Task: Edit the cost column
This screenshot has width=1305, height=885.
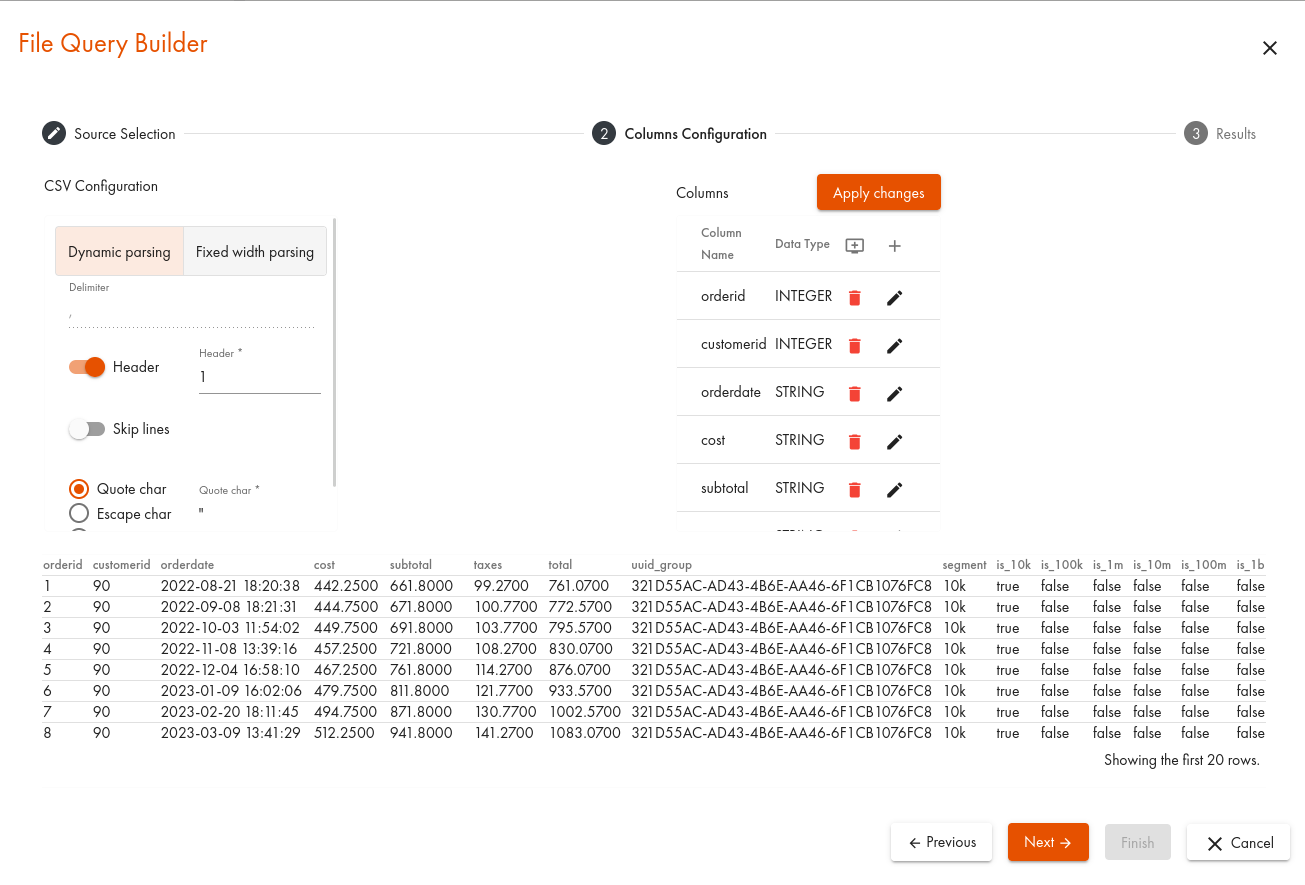Action: [894, 441]
